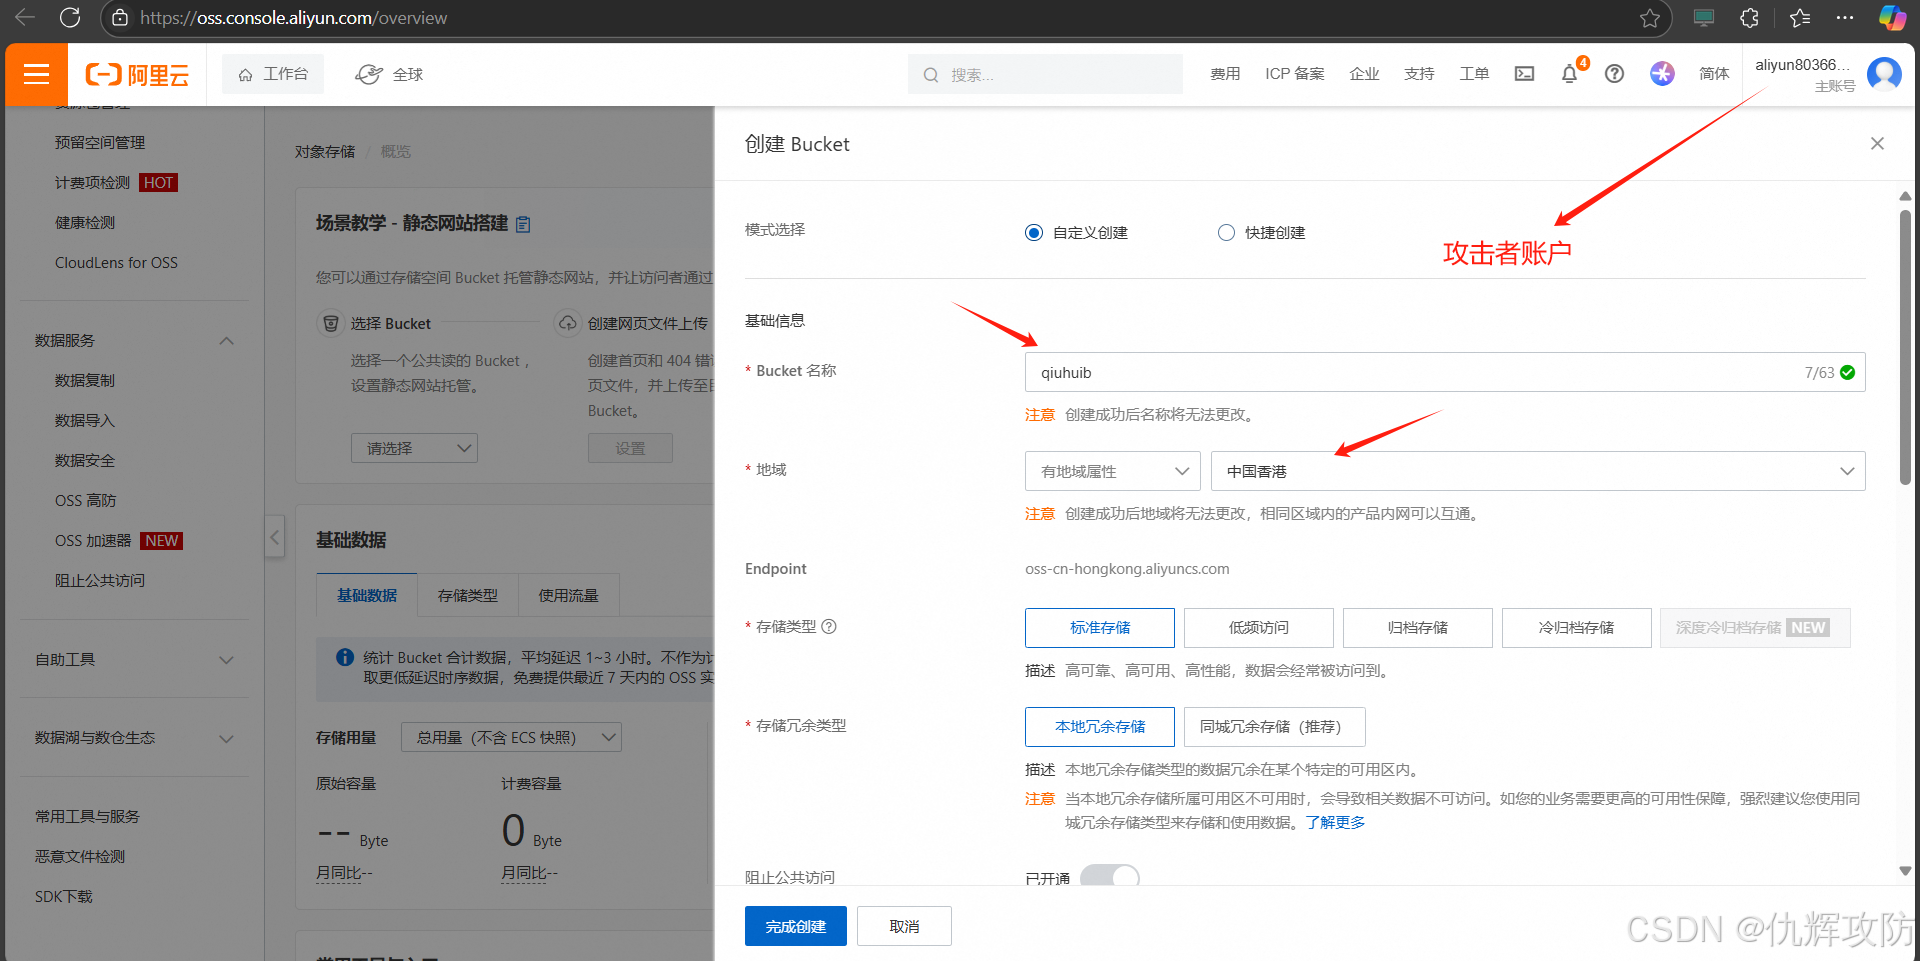This screenshot has height=961, width=1920.
Task: Select the custom create radio option
Action: (1034, 233)
